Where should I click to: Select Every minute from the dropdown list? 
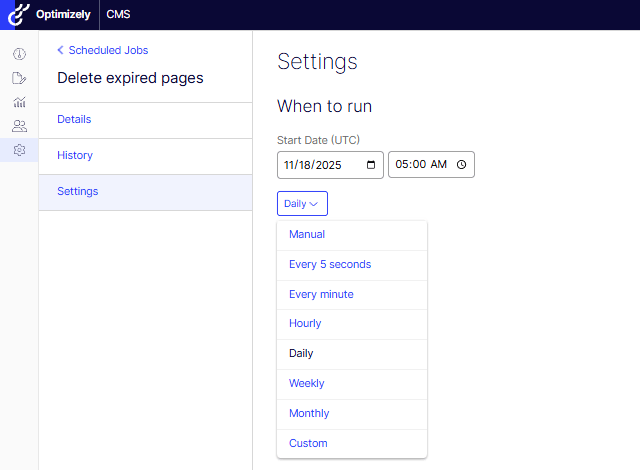(321, 295)
